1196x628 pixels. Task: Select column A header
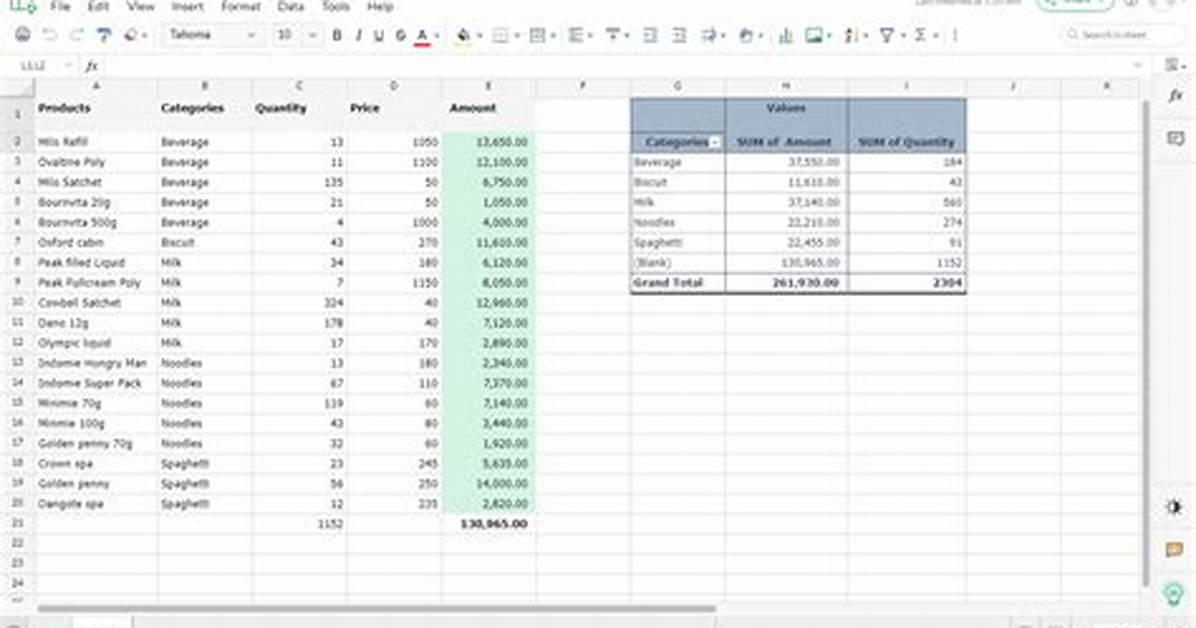pyautogui.click(x=96, y=86)
